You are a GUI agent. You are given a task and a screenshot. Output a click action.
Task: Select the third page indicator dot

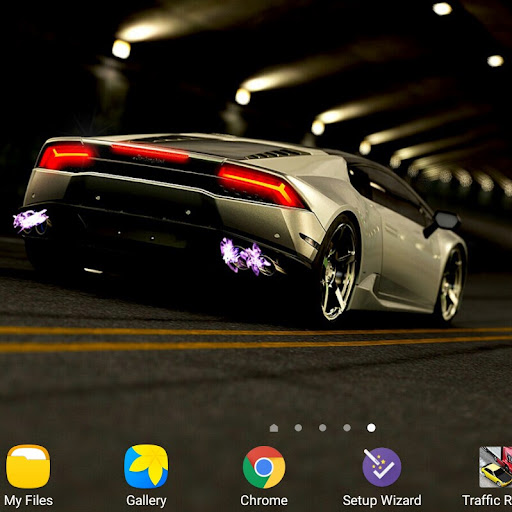tap(323, 428)
